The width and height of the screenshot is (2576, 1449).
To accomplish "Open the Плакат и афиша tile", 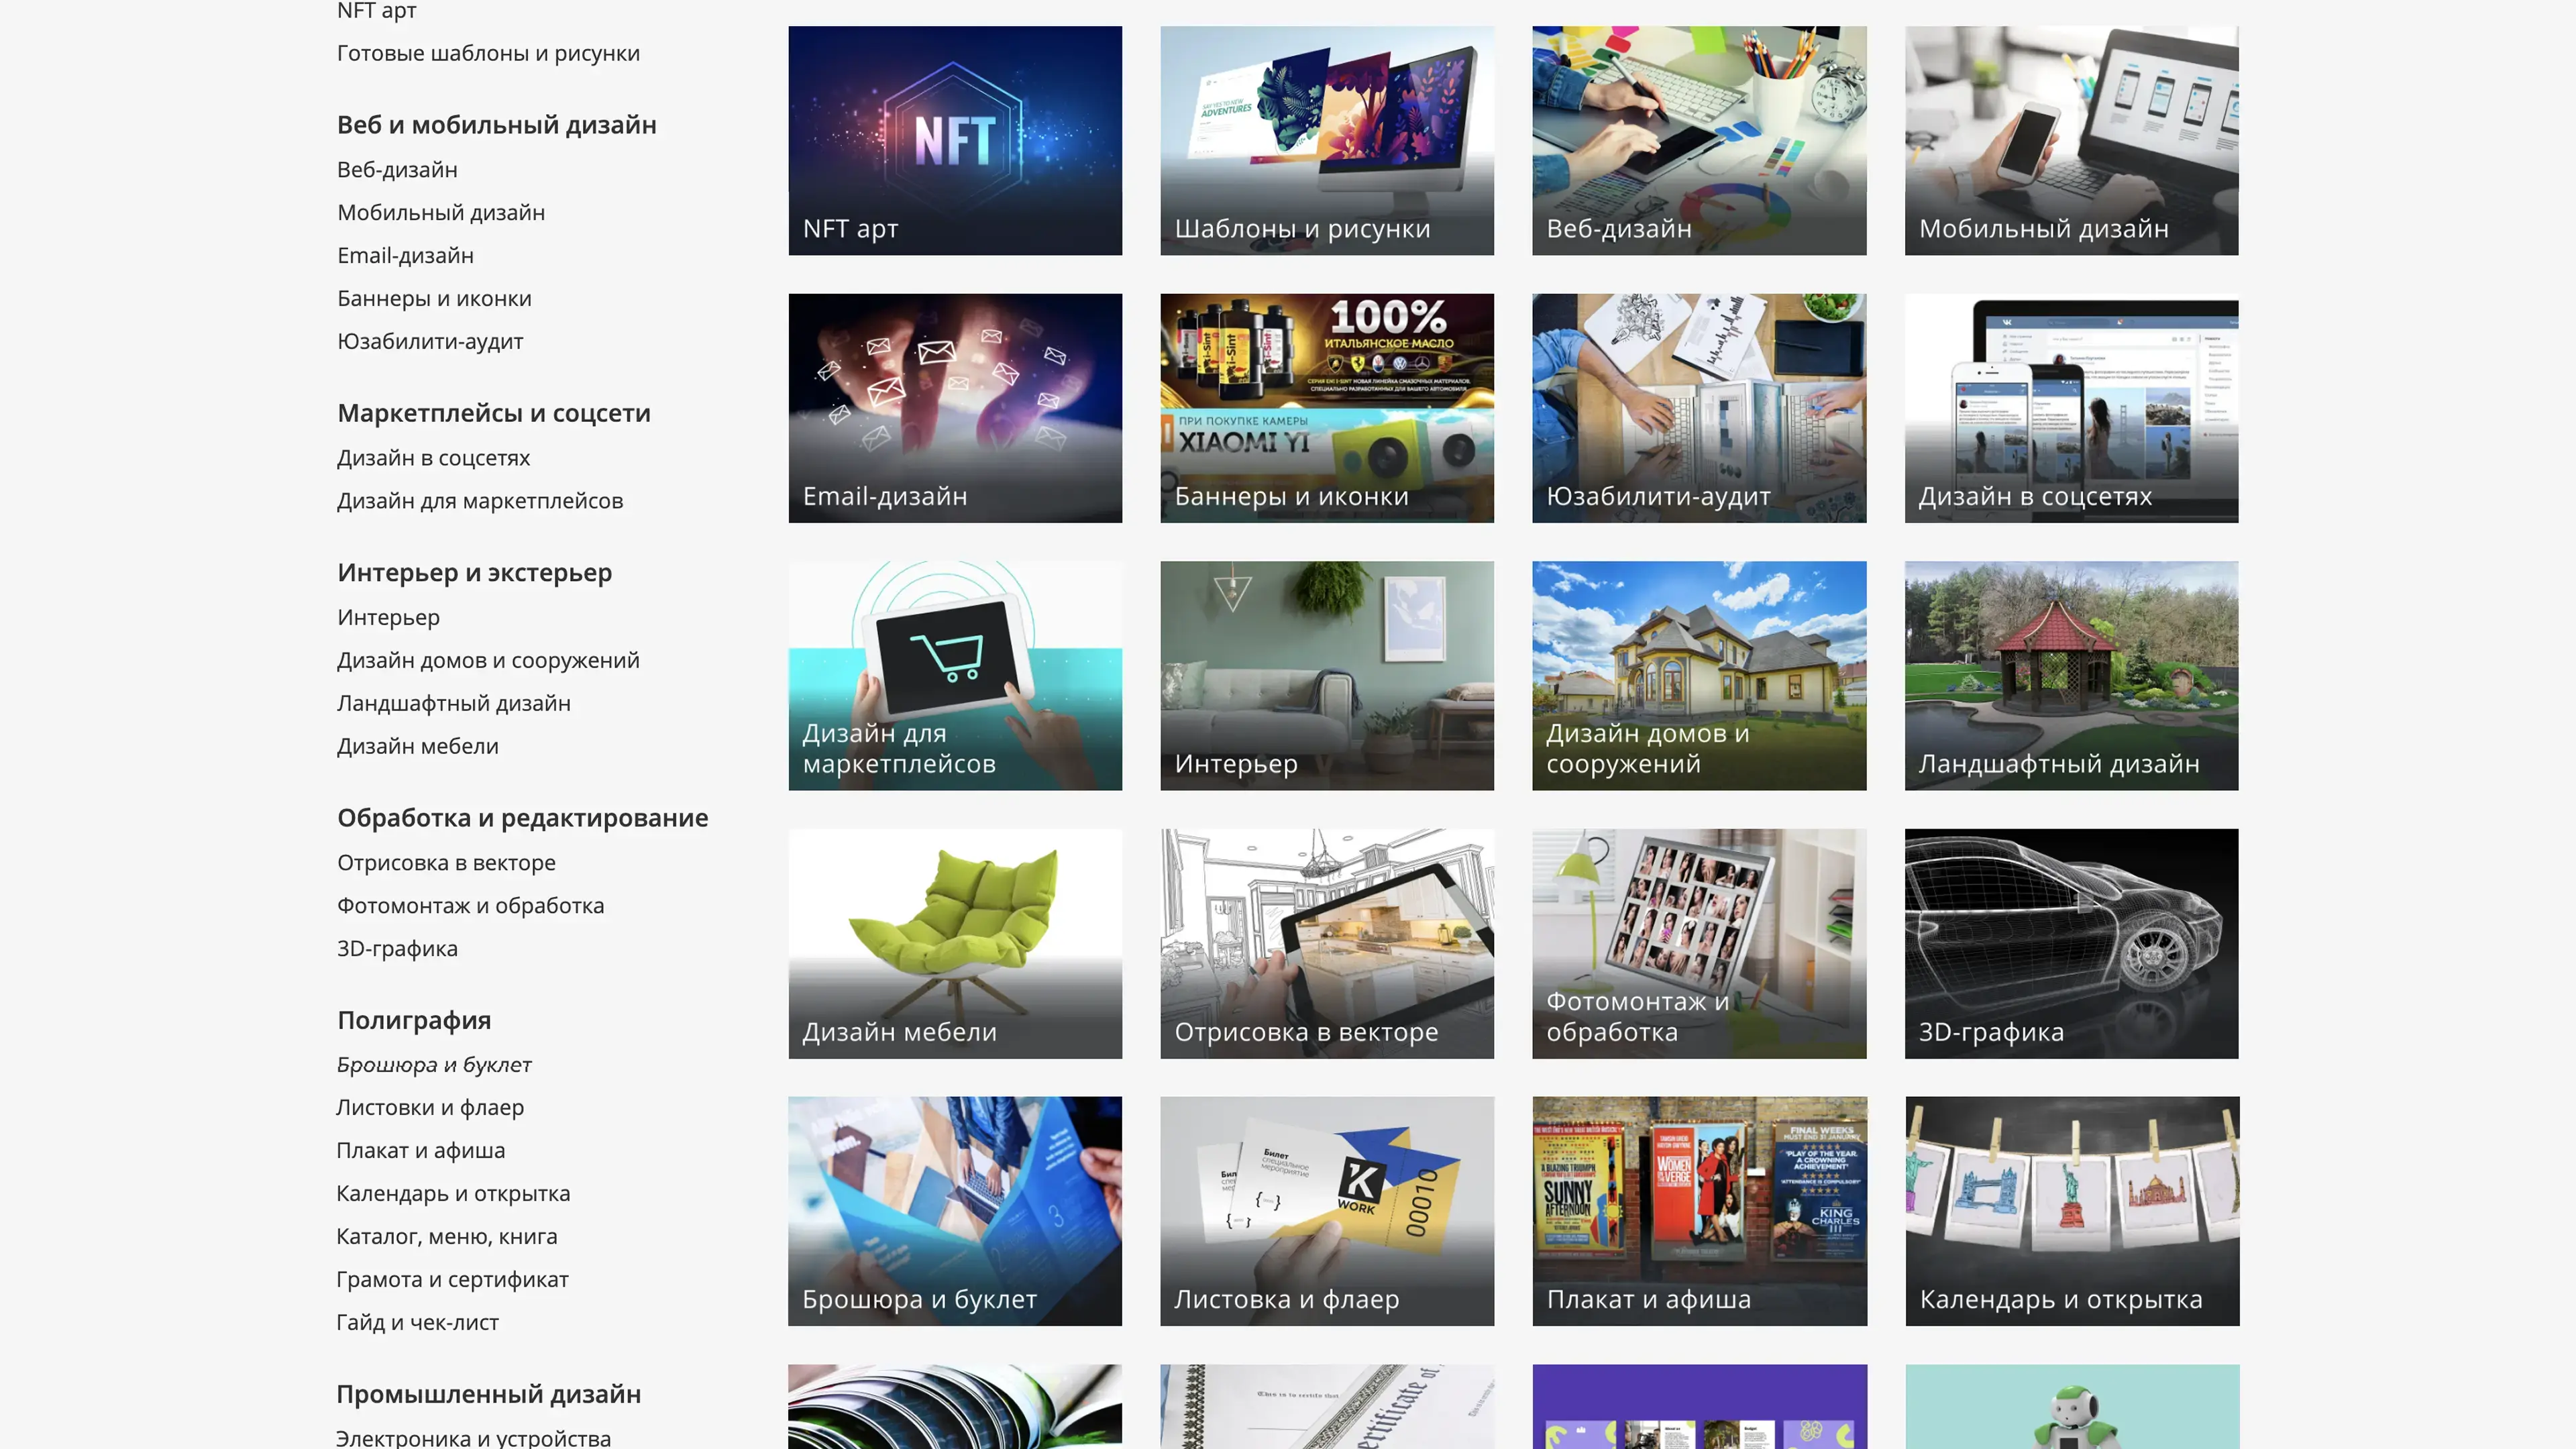I will click(x=1698, y=1210).
